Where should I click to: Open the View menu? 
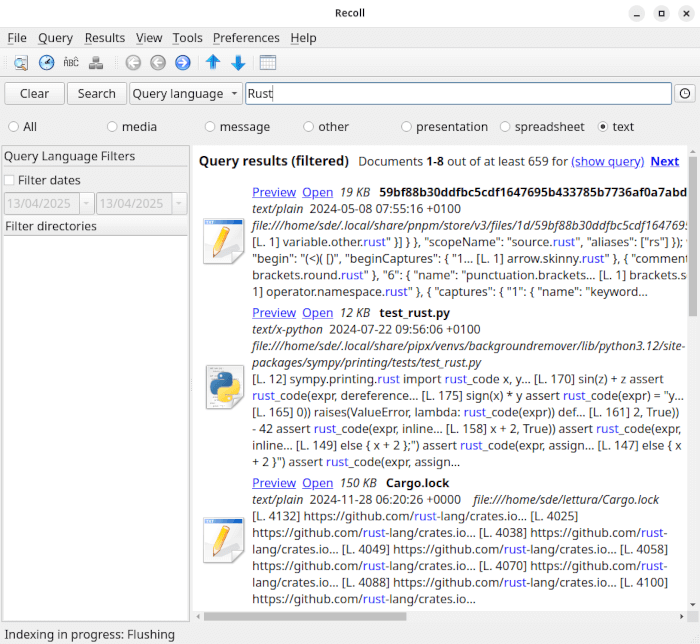149,38
